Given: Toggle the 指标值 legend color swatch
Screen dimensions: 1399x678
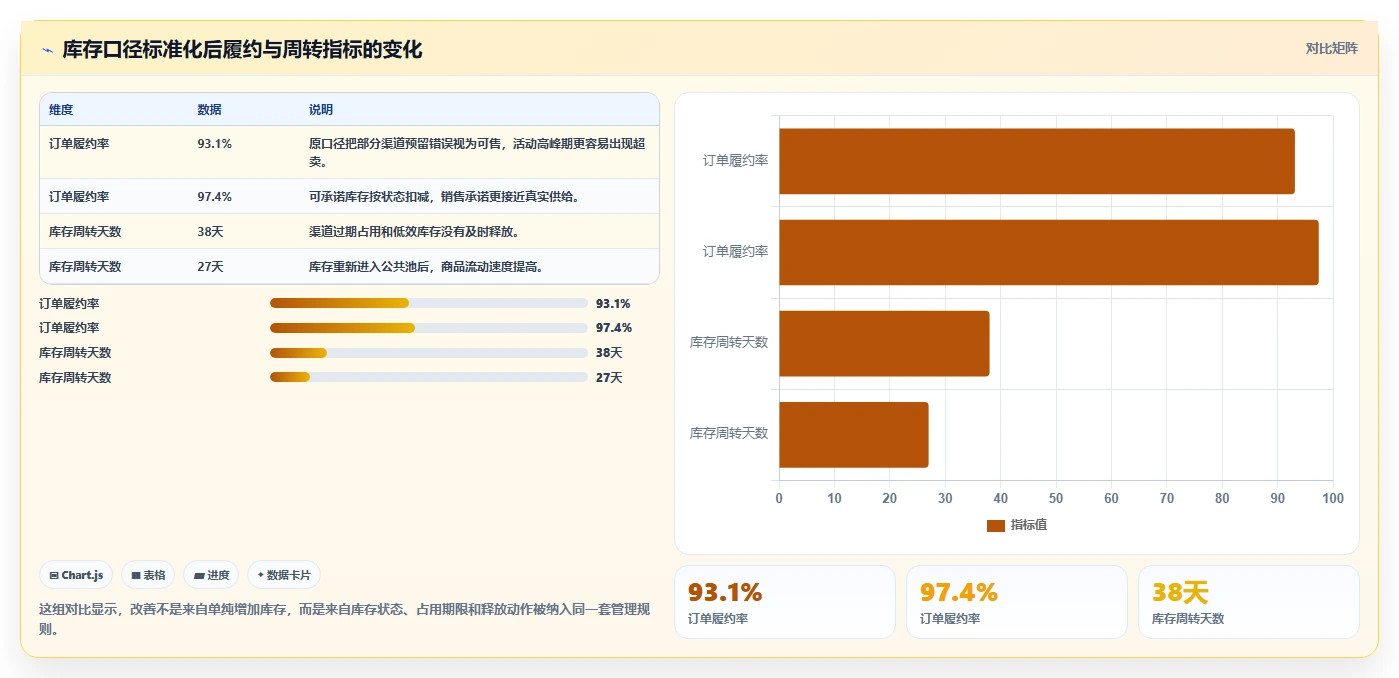Looking at the screenshot, I should [995, 525].
